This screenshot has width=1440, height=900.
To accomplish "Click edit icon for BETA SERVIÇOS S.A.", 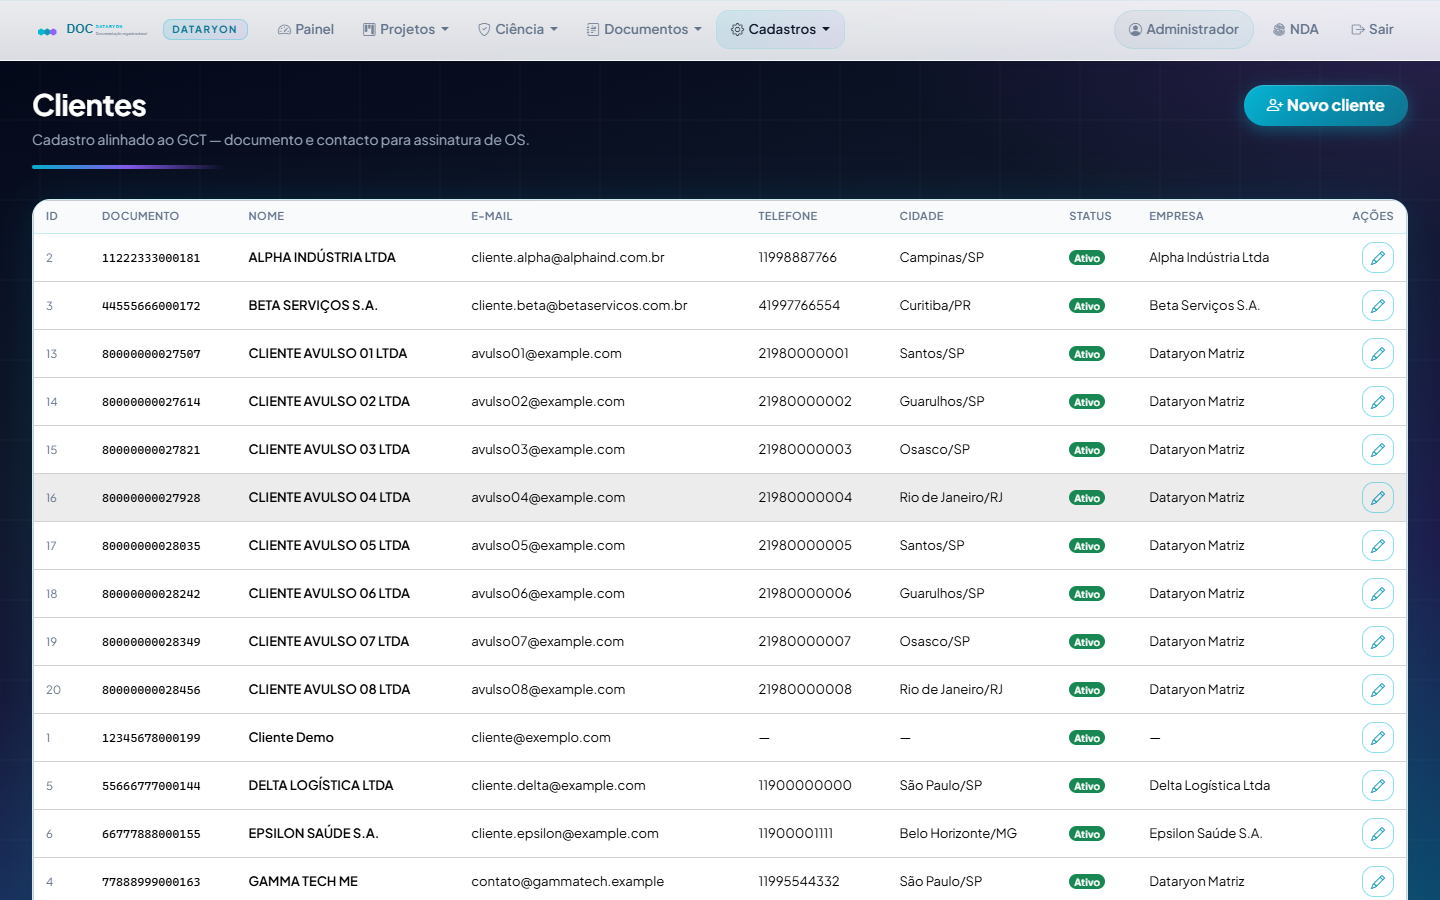I will click(x=1377, y=306).
